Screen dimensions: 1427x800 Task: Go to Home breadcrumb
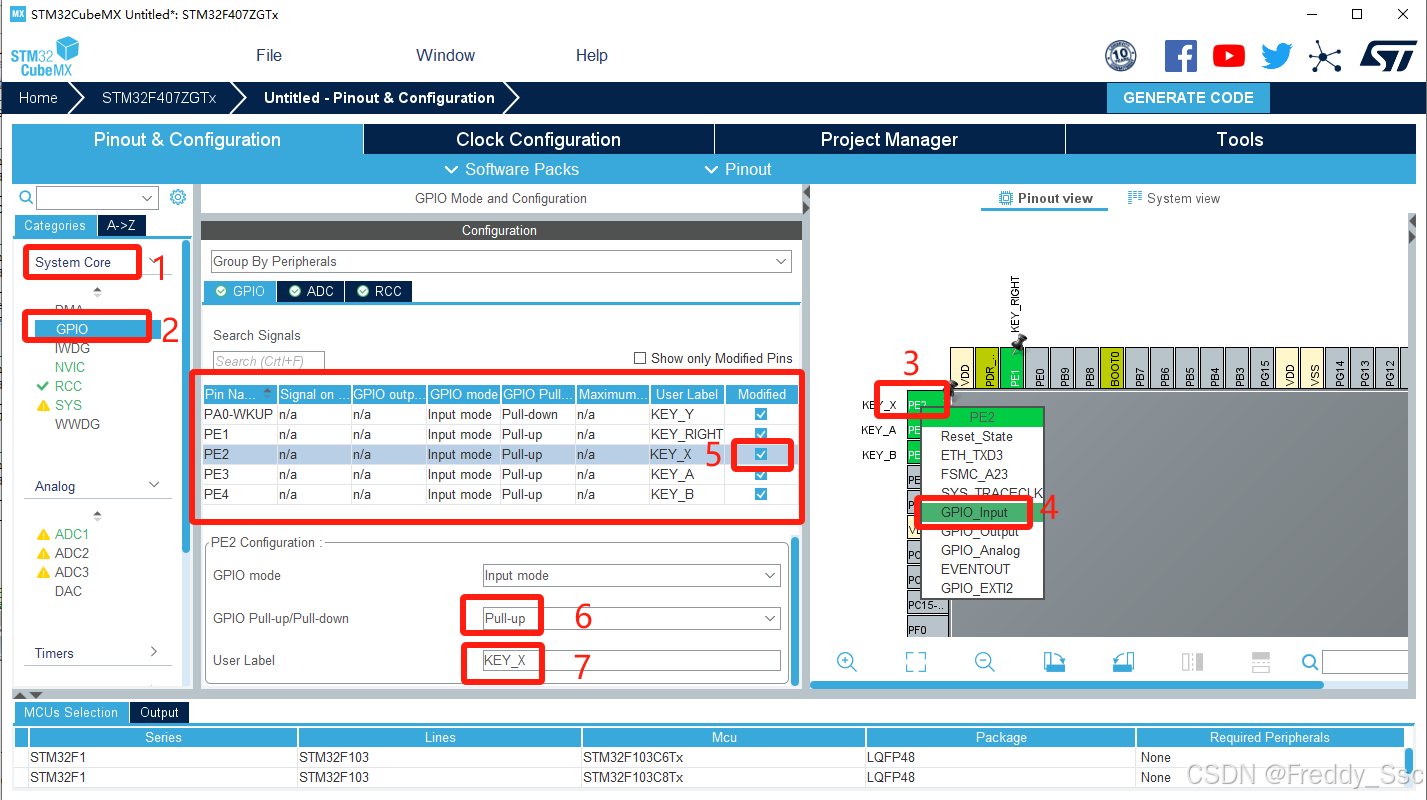(38, 98)
